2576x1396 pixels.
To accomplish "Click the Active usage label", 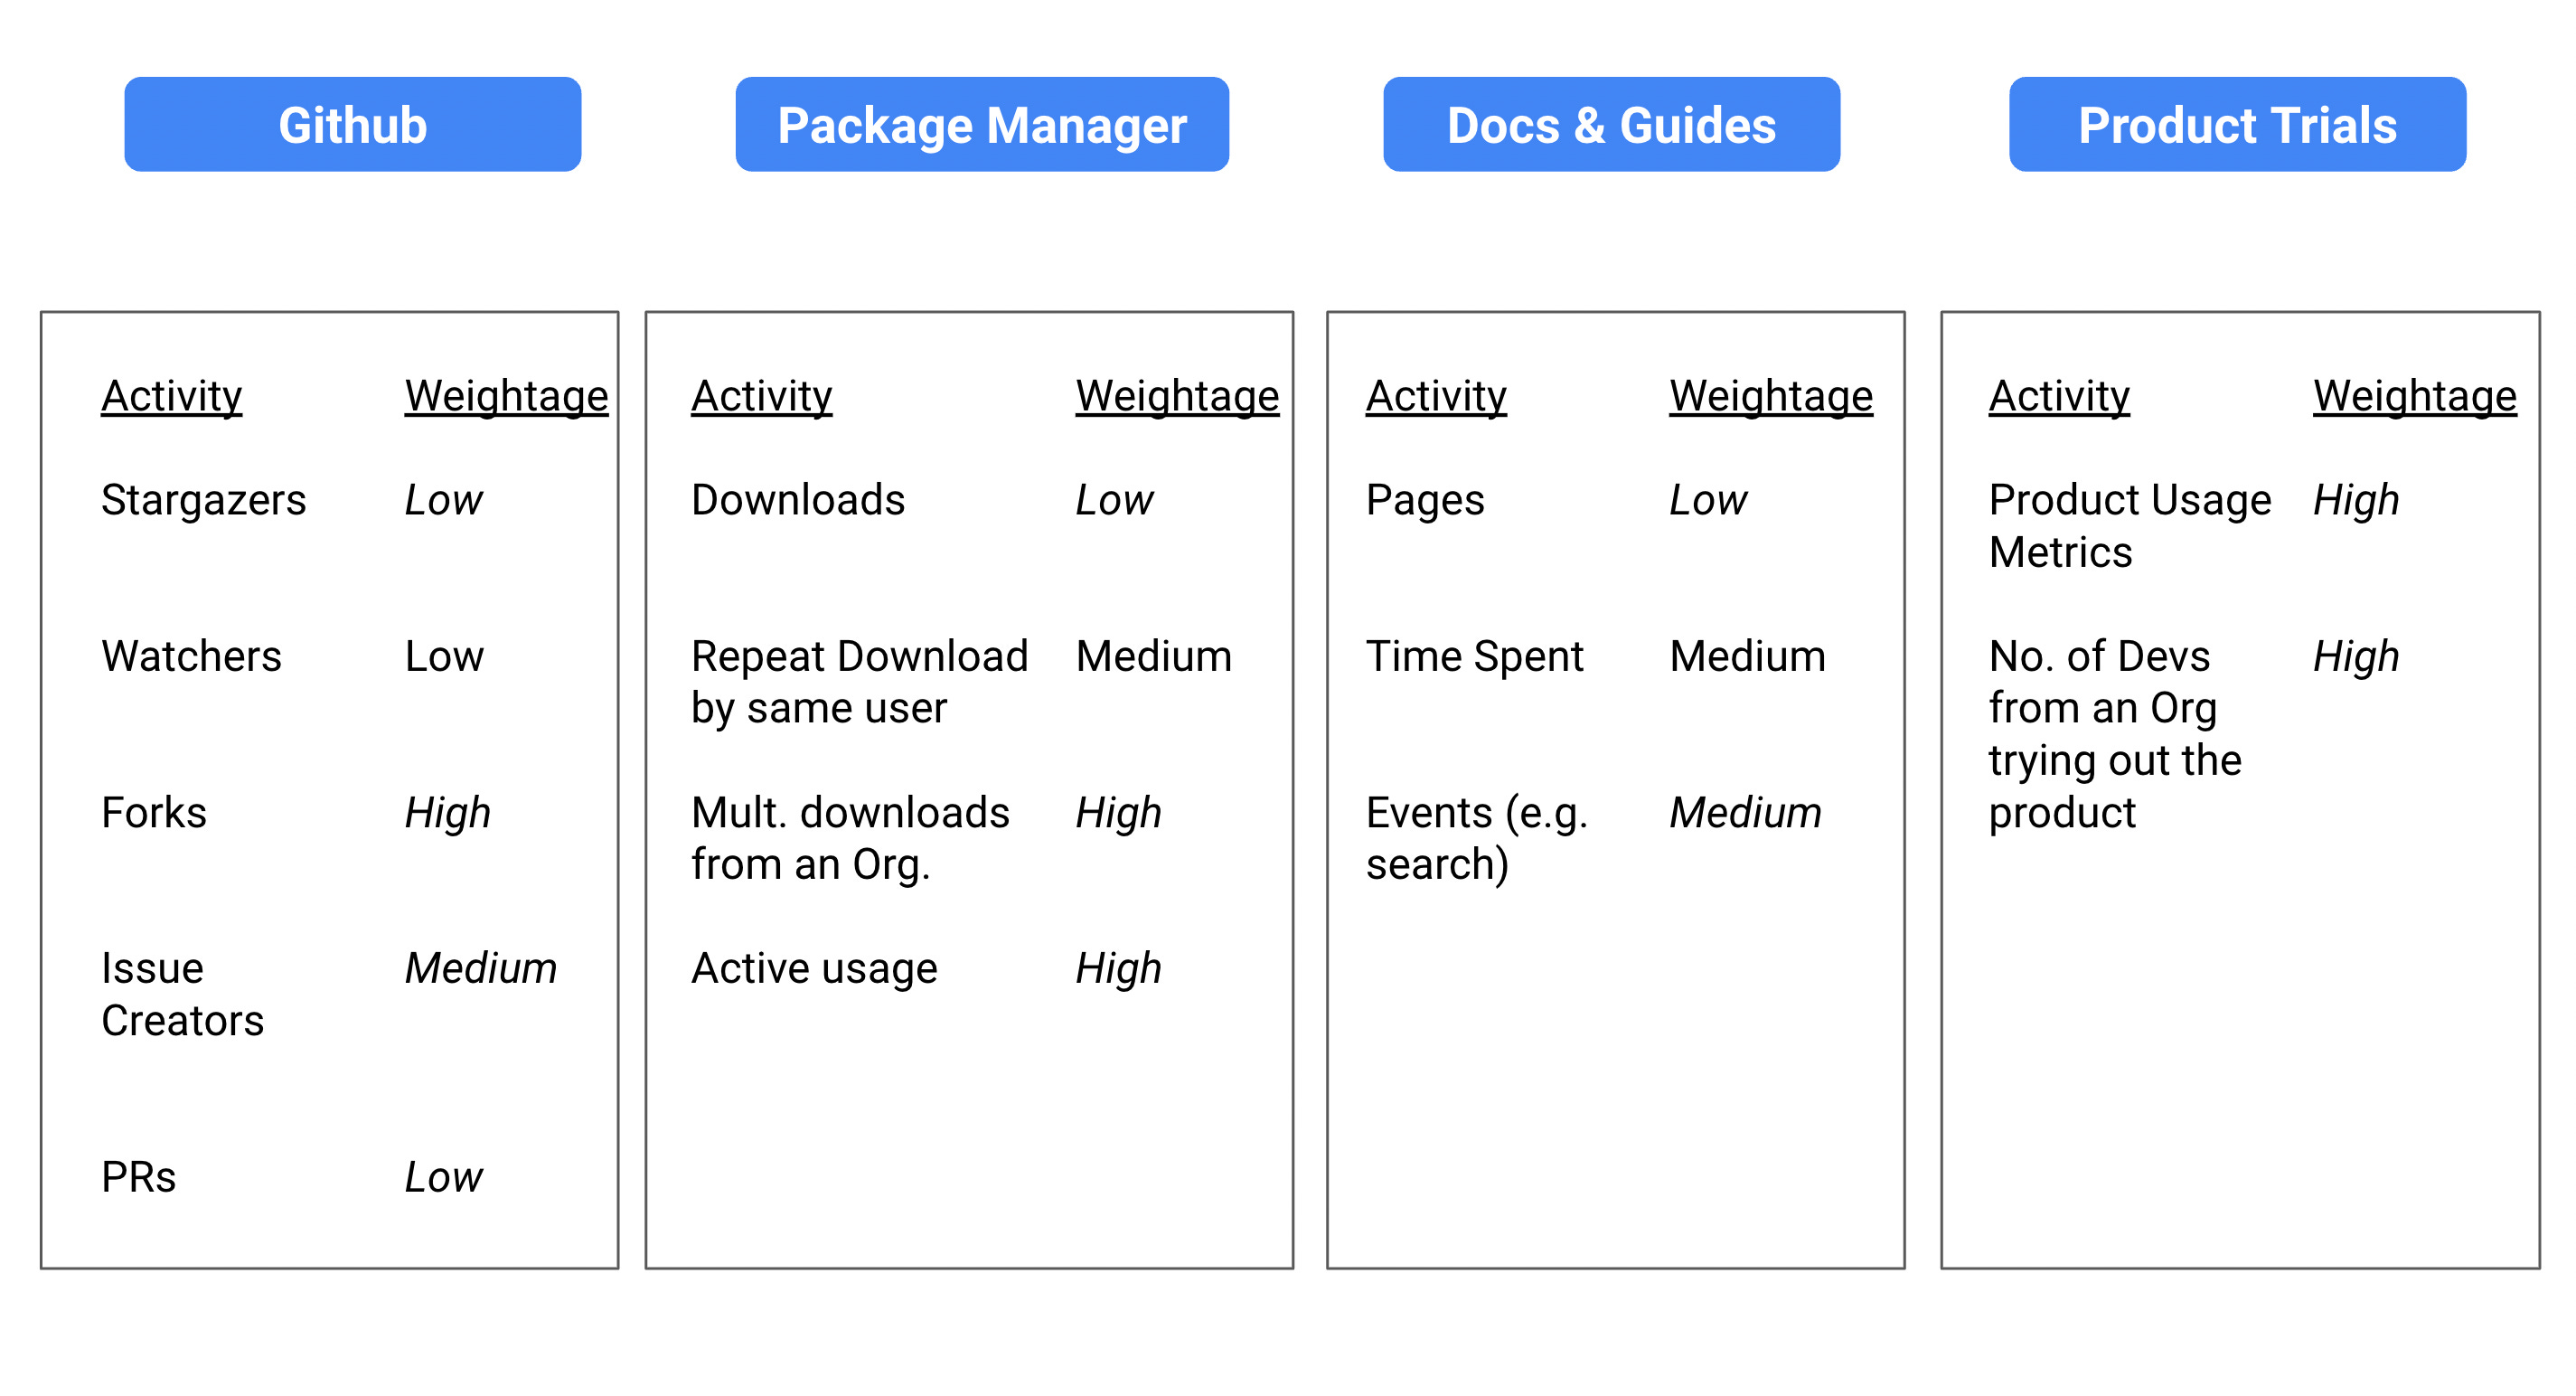I will 814,968.
